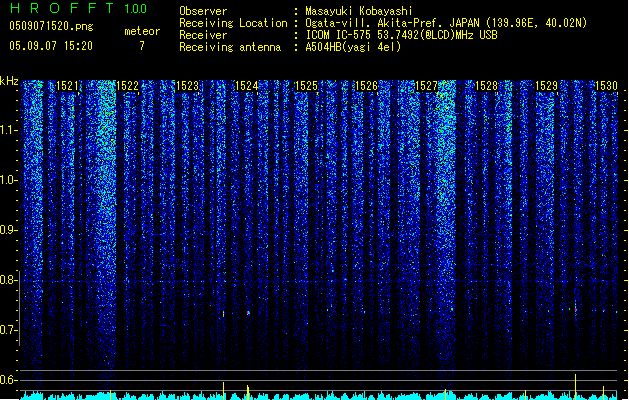Click the 1529 time label
The image size is (629, 400).
tap(546, 85)
